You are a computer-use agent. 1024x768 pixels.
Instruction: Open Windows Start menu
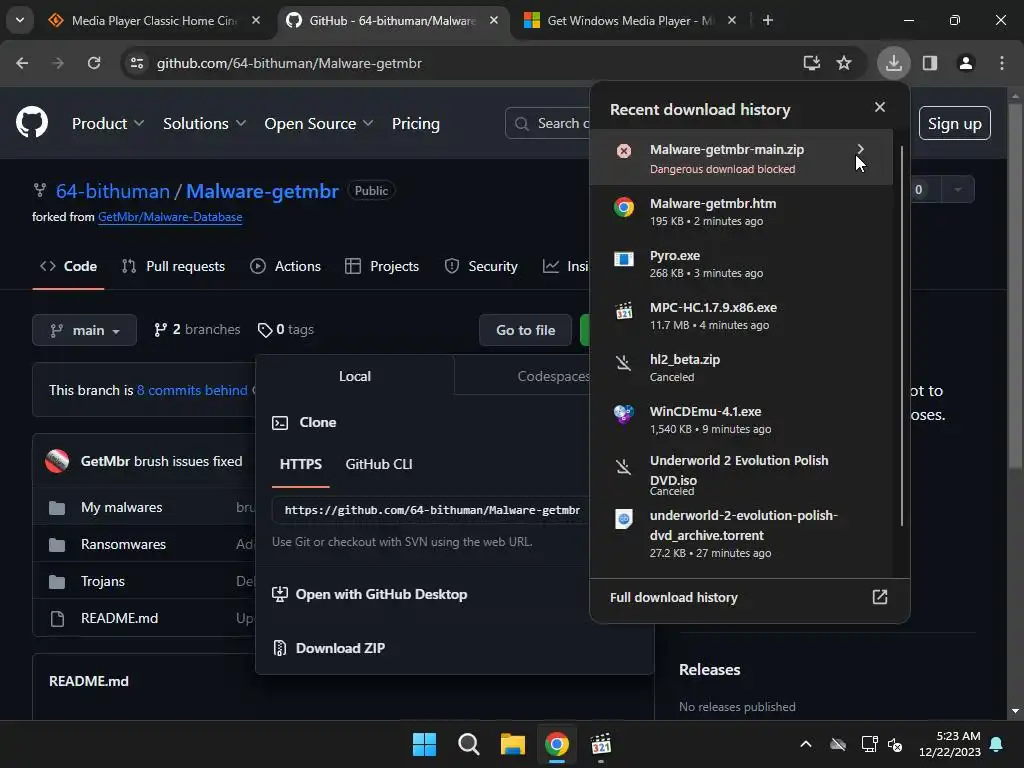pos(424,744)
